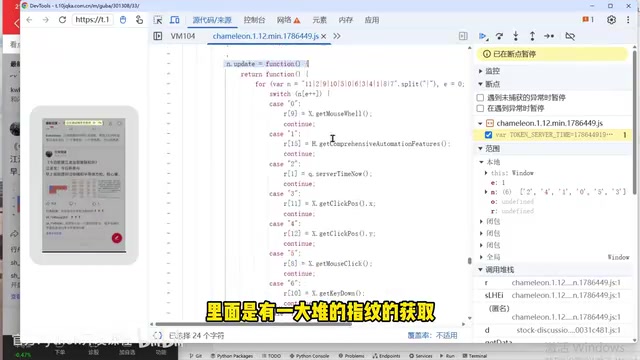Click the debugger sidebar vertical scrollbar

(634, 121)
